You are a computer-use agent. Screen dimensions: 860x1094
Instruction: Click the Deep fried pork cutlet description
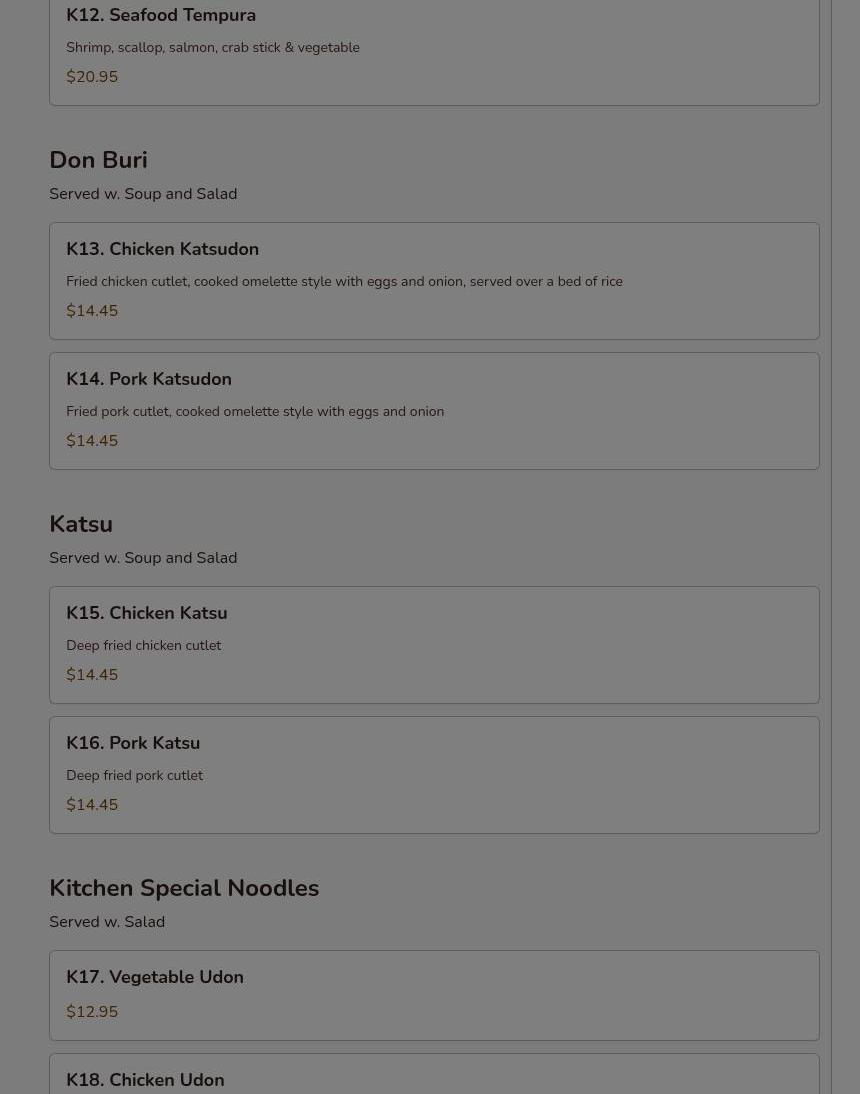pos(135,776)
